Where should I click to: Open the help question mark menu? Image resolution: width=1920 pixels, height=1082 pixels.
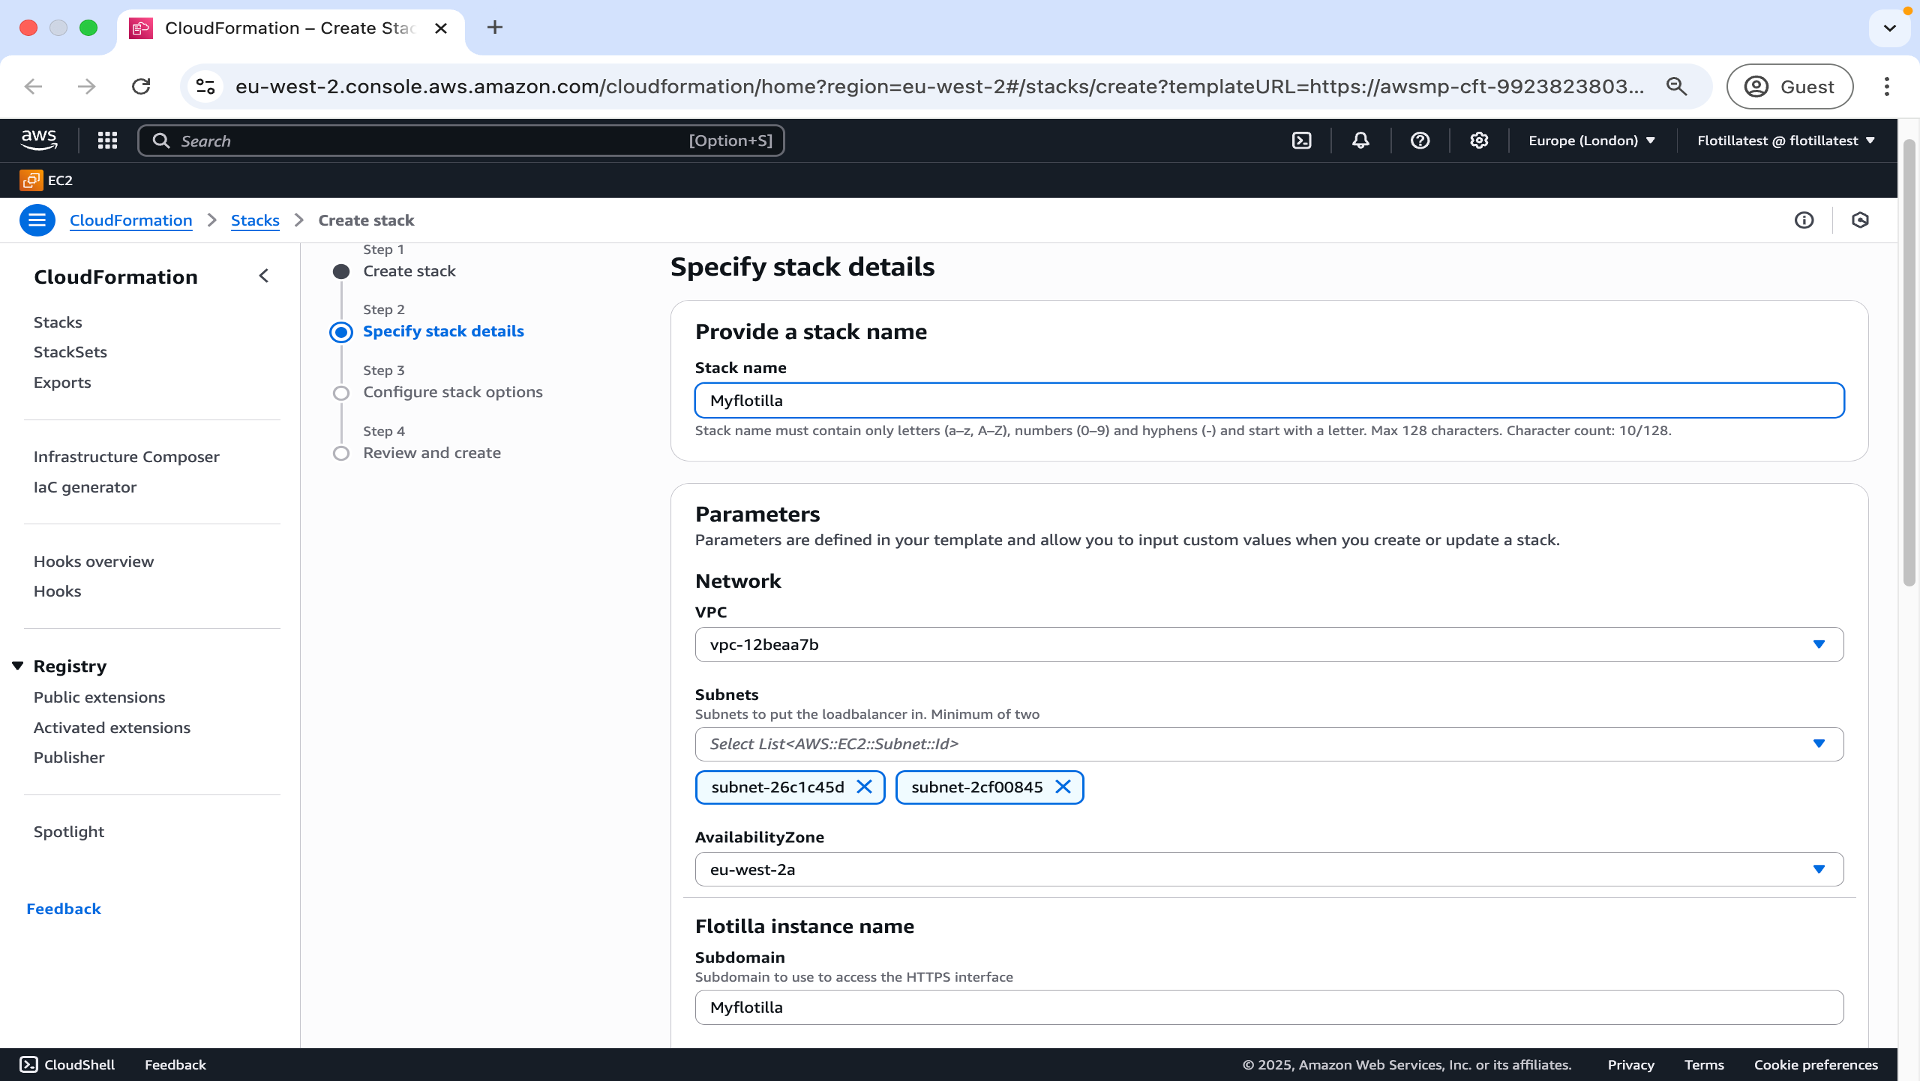point(1419,141)
